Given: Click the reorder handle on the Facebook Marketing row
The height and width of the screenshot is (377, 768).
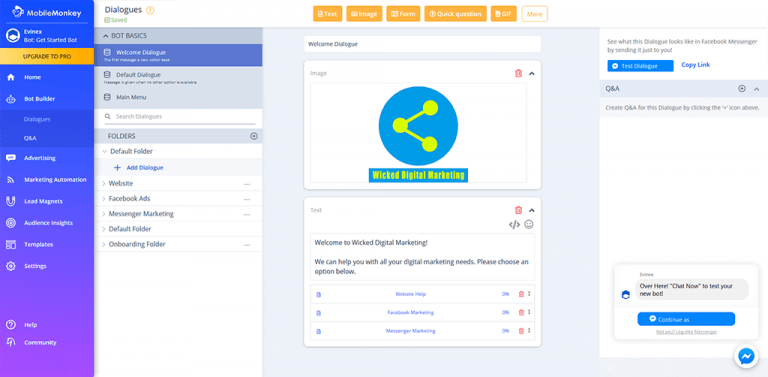Looking at the screenshot, I should tap(529, 312).
